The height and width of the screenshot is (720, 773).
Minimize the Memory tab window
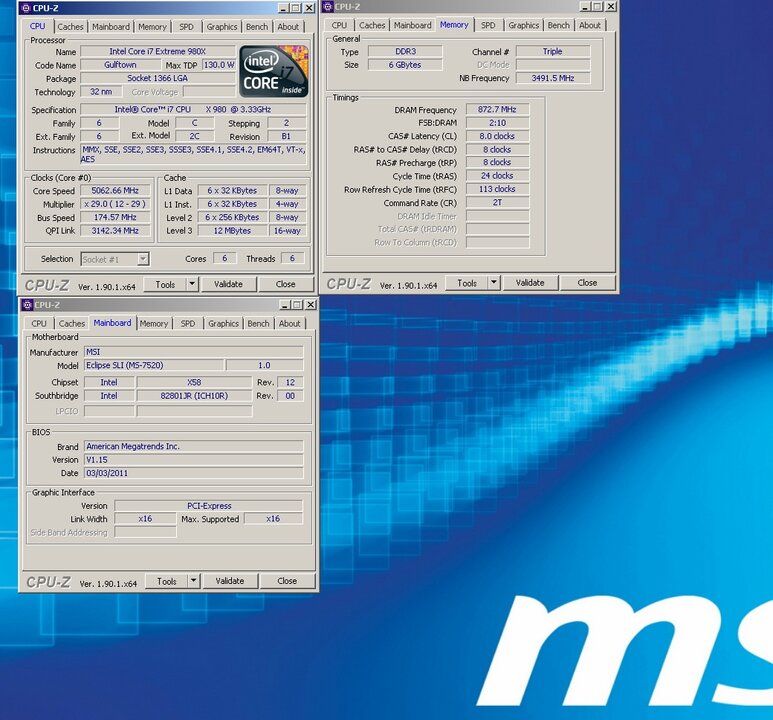[585, 6]
